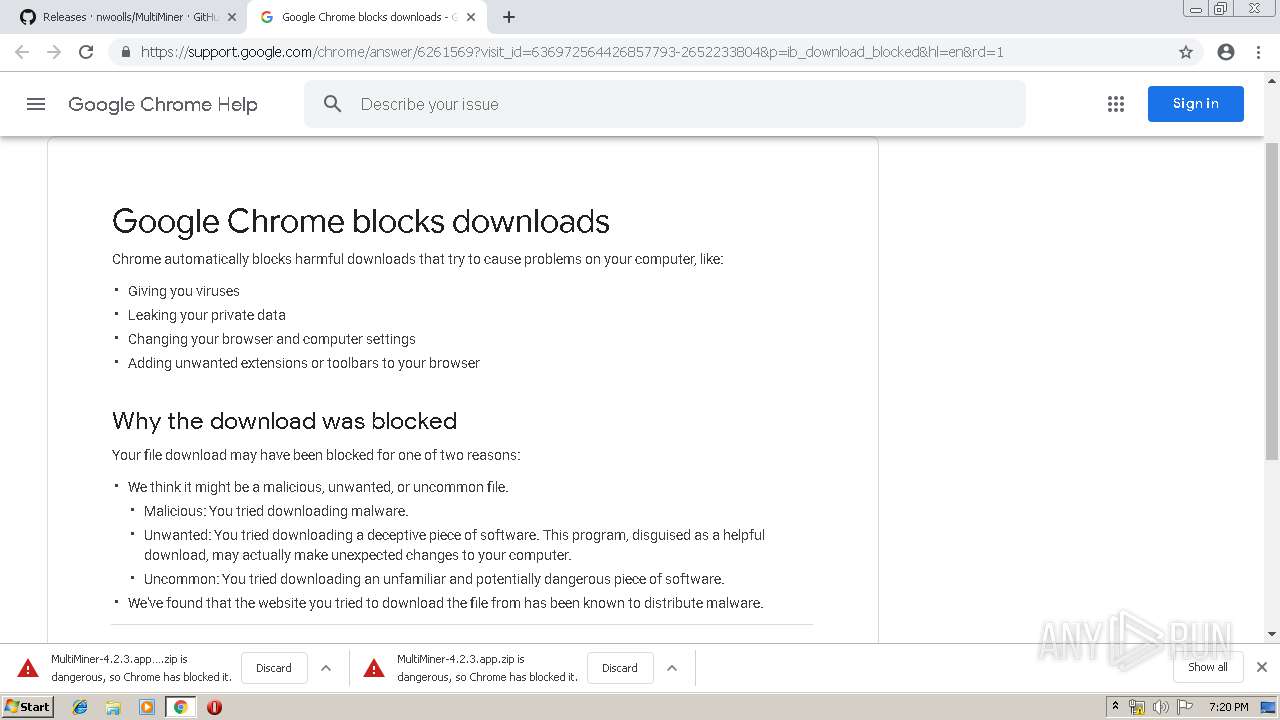Click the Action Center flag icon
This screenshot has width=1280, height=720.
(x=1186, y=707)
